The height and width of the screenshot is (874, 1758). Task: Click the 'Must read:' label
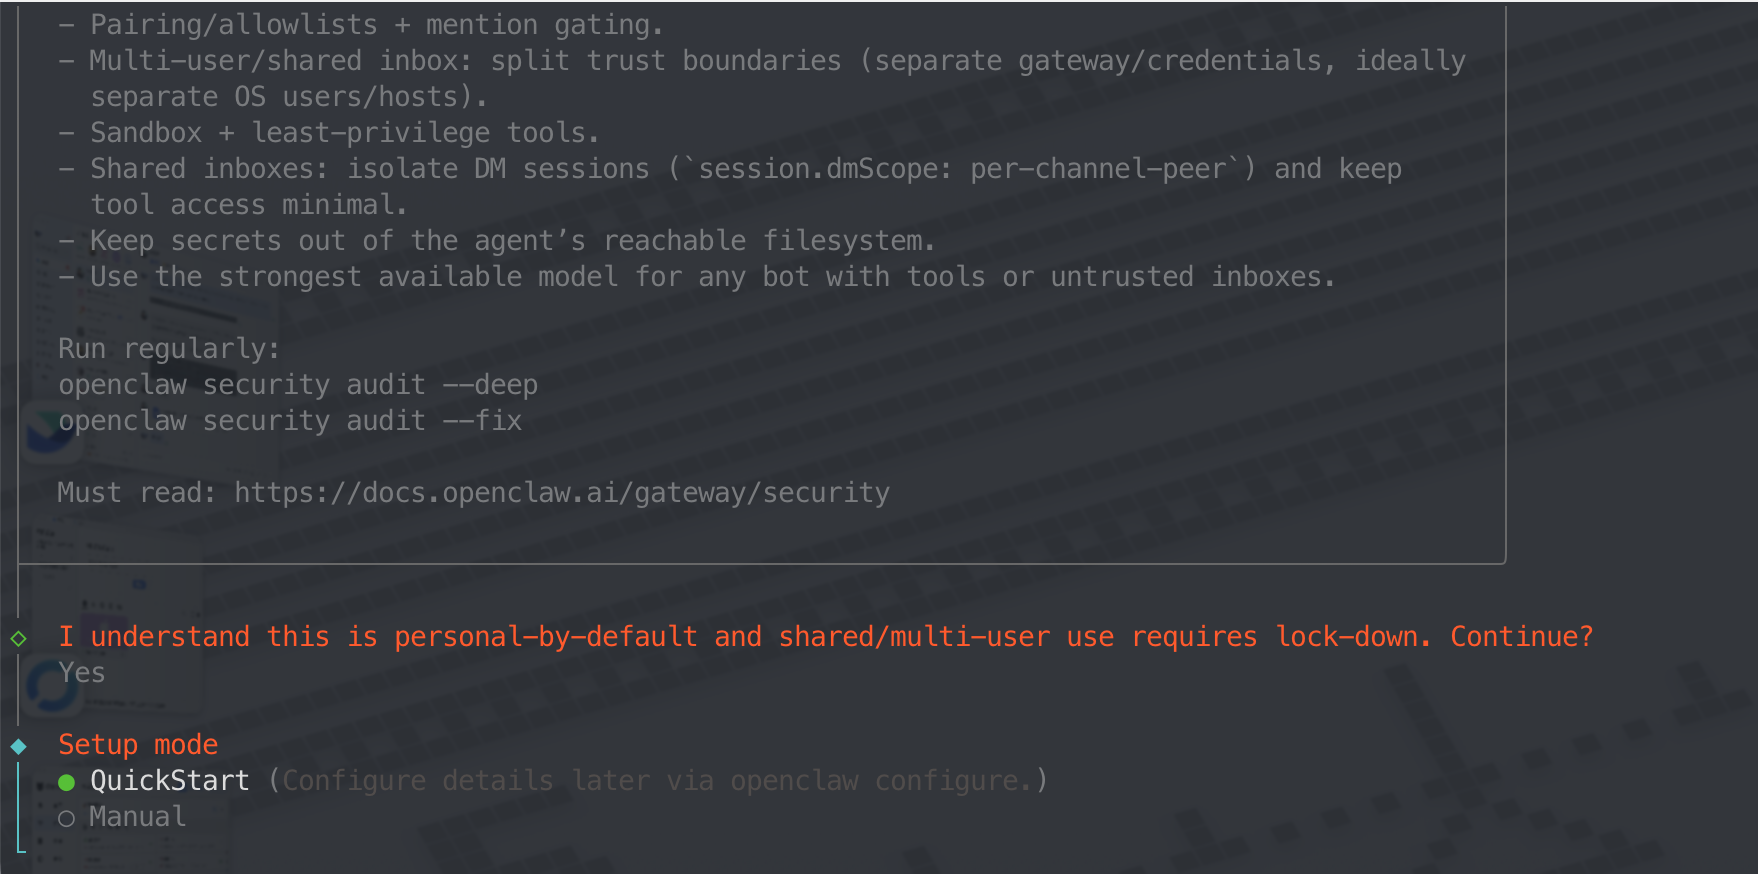pos(136,493)
